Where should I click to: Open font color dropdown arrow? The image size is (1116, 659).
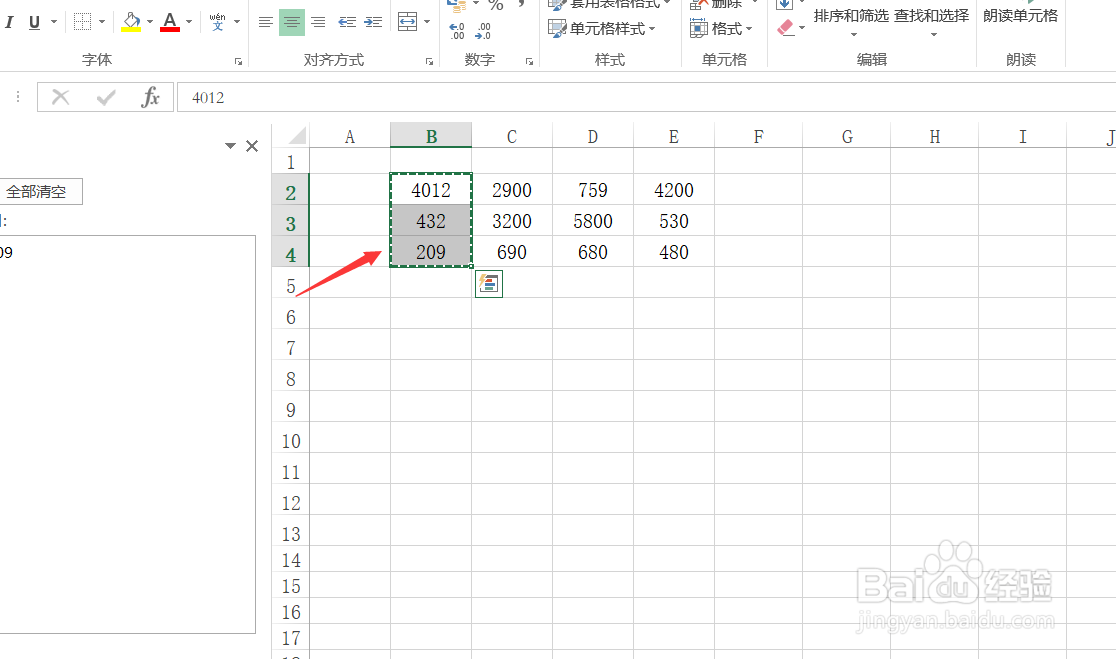pyautogui.click(x=189, y=22)
